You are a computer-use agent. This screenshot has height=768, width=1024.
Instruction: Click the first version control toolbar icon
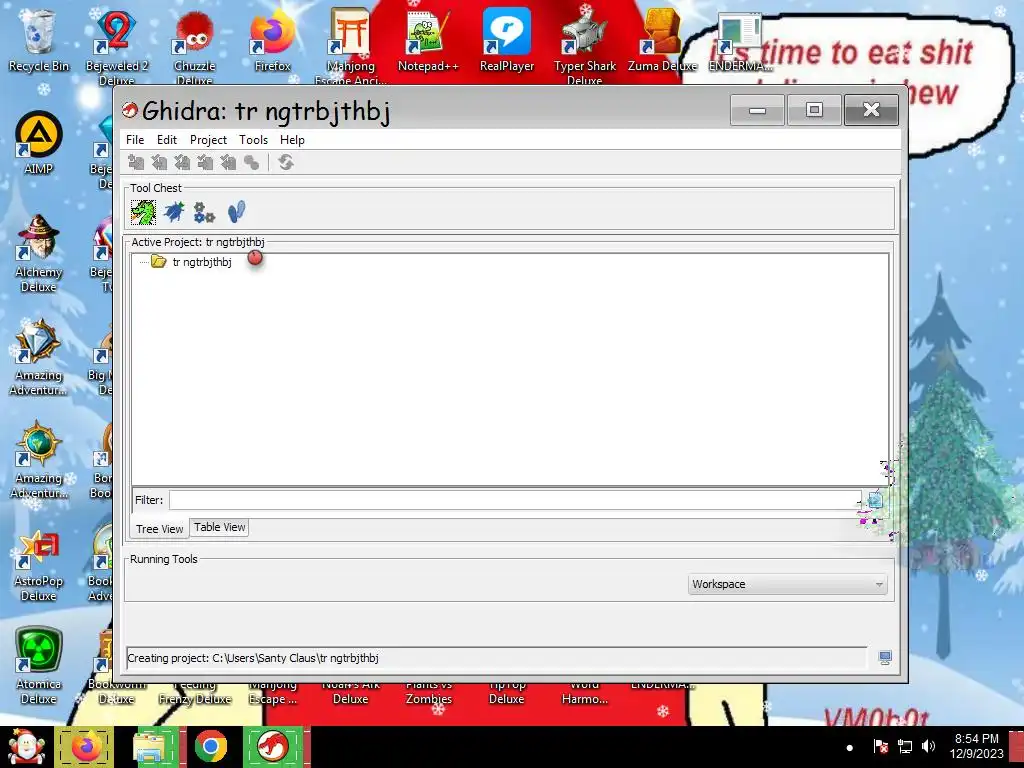pos(136,162)
